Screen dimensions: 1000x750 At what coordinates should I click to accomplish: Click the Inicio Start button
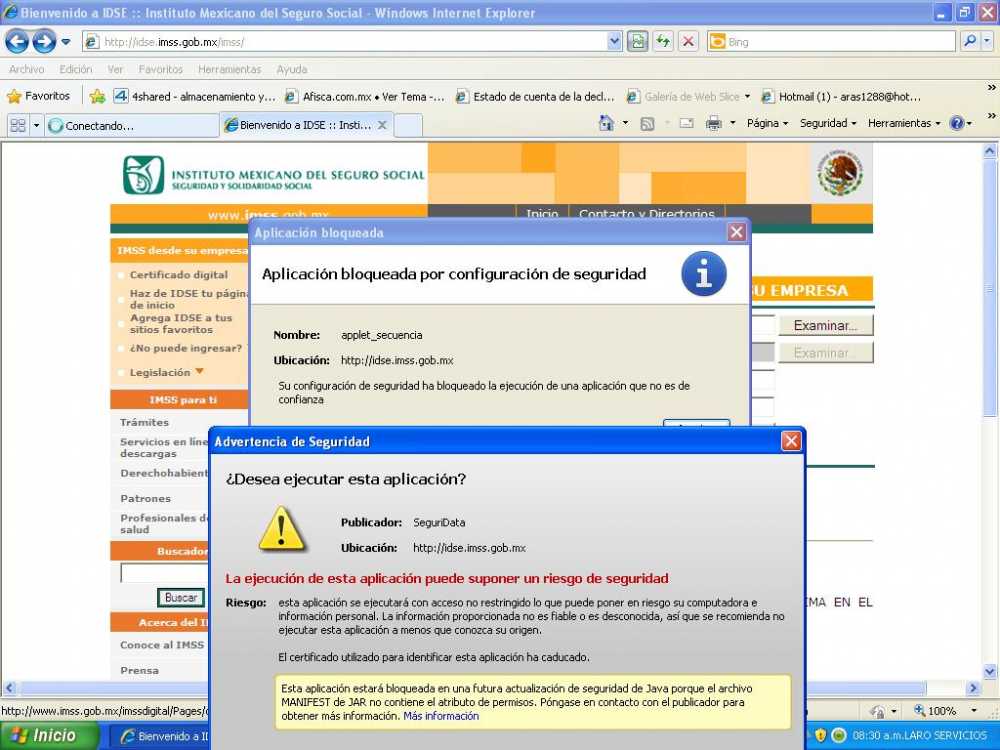pyautogui.click(x=48, y=735)
